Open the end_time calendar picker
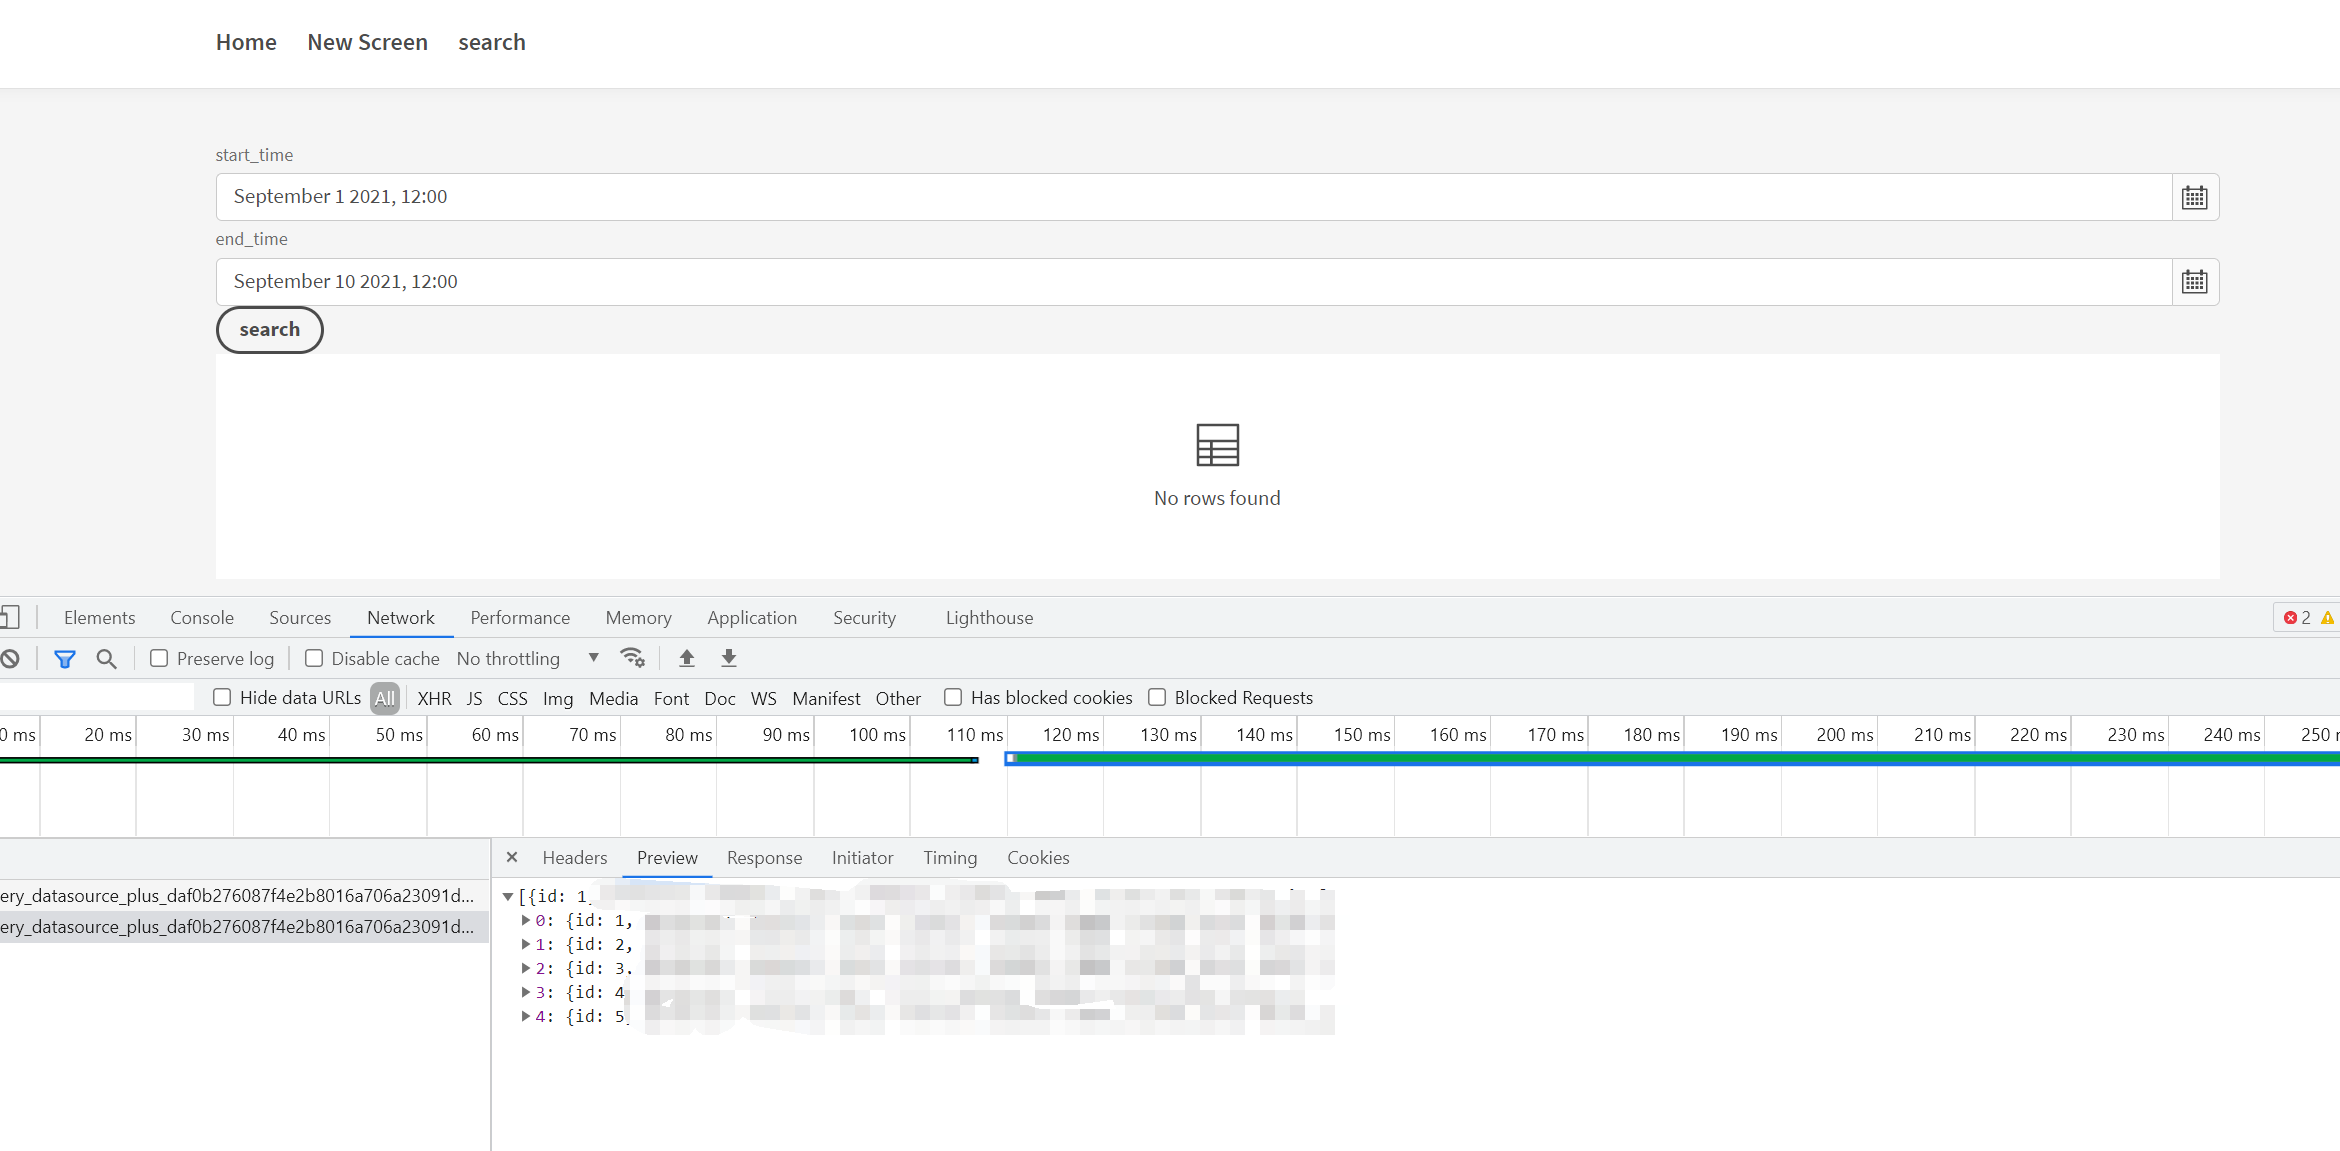The height and width of the screenshot is (1151, 2340). pyautogui.click(x=2194, y=281)
